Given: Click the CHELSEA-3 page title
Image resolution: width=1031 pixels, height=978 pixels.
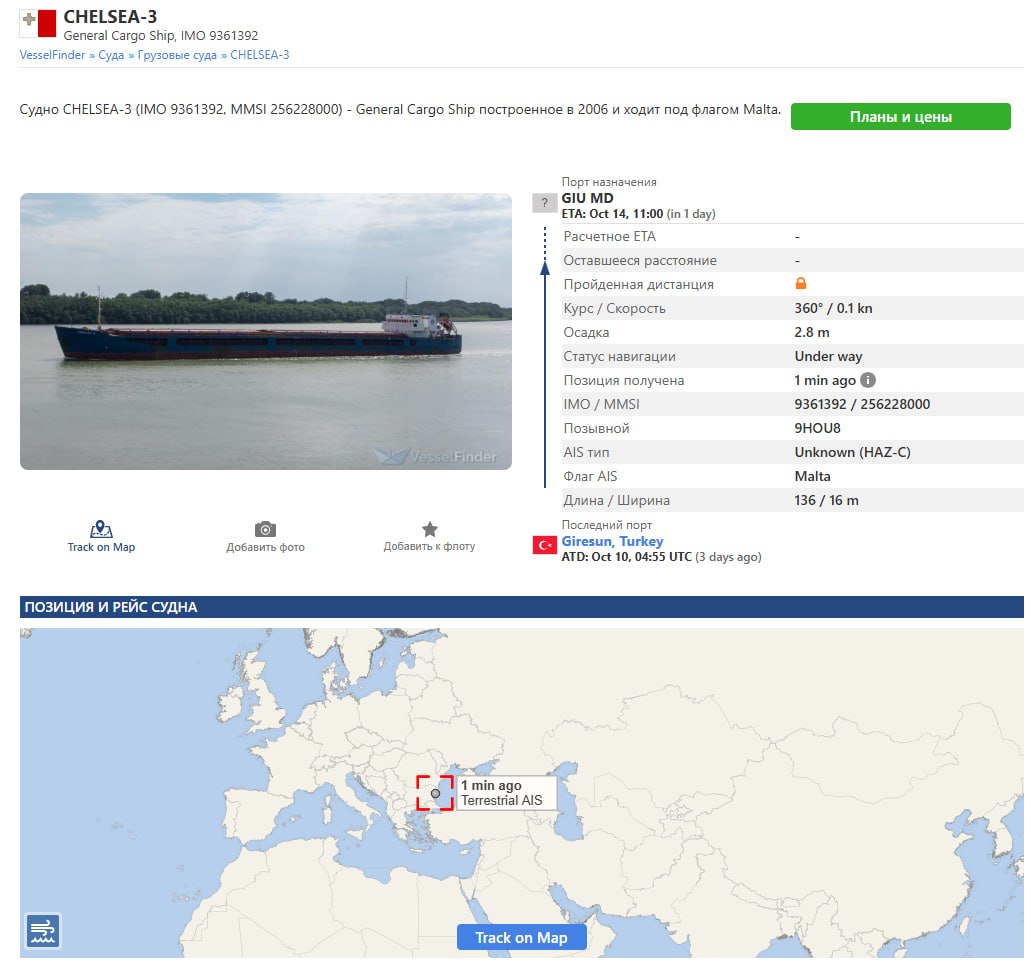Looking at the screenshot, I should pos(110,16).
